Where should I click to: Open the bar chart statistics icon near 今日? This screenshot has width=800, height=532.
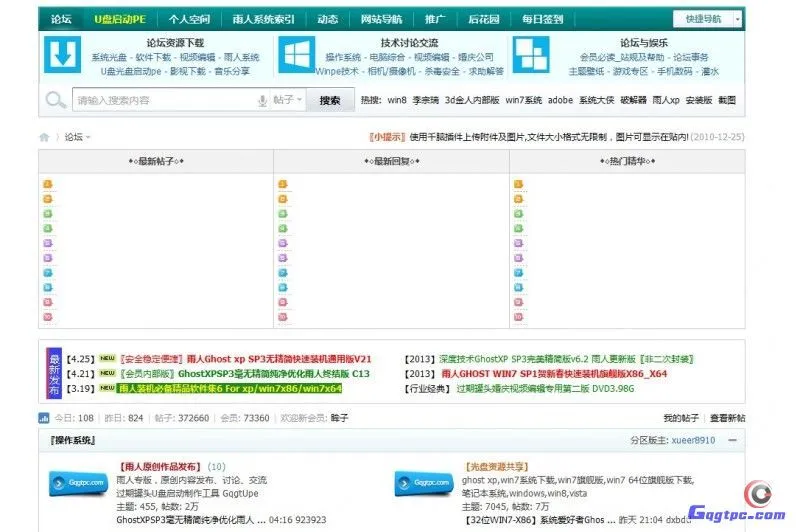(44, 418)
